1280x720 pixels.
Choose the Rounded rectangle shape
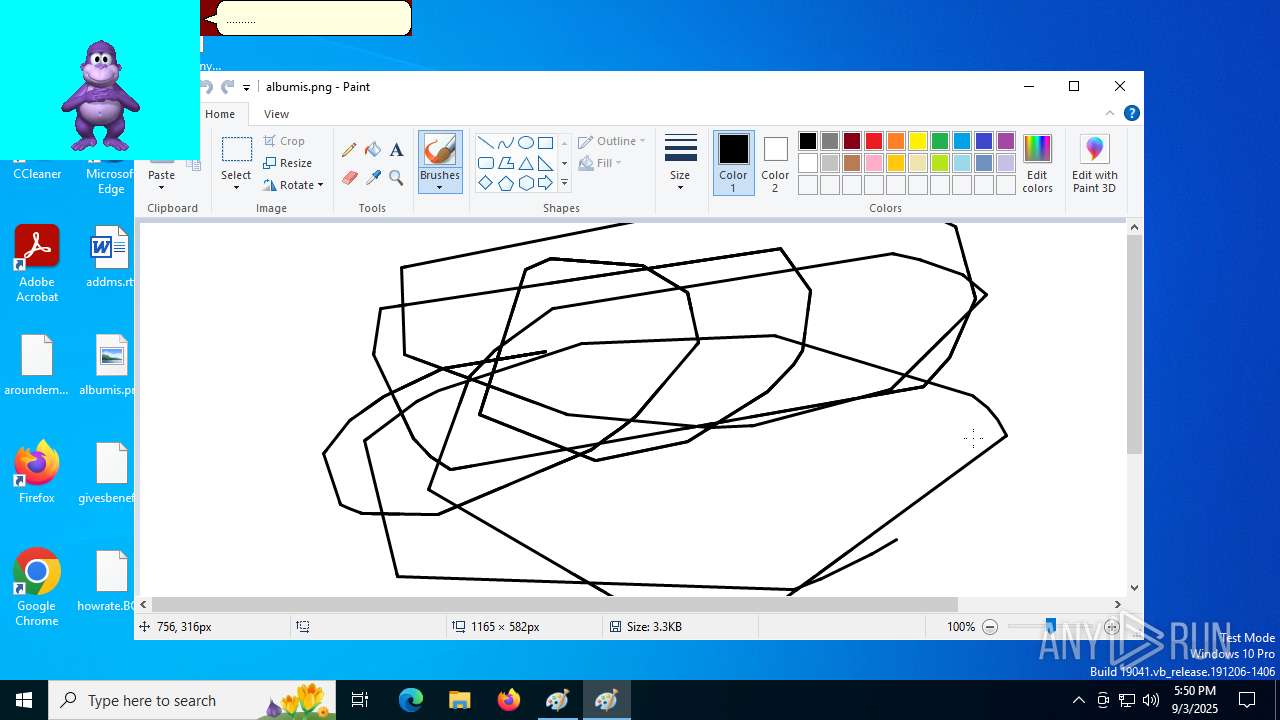[485, 163]
